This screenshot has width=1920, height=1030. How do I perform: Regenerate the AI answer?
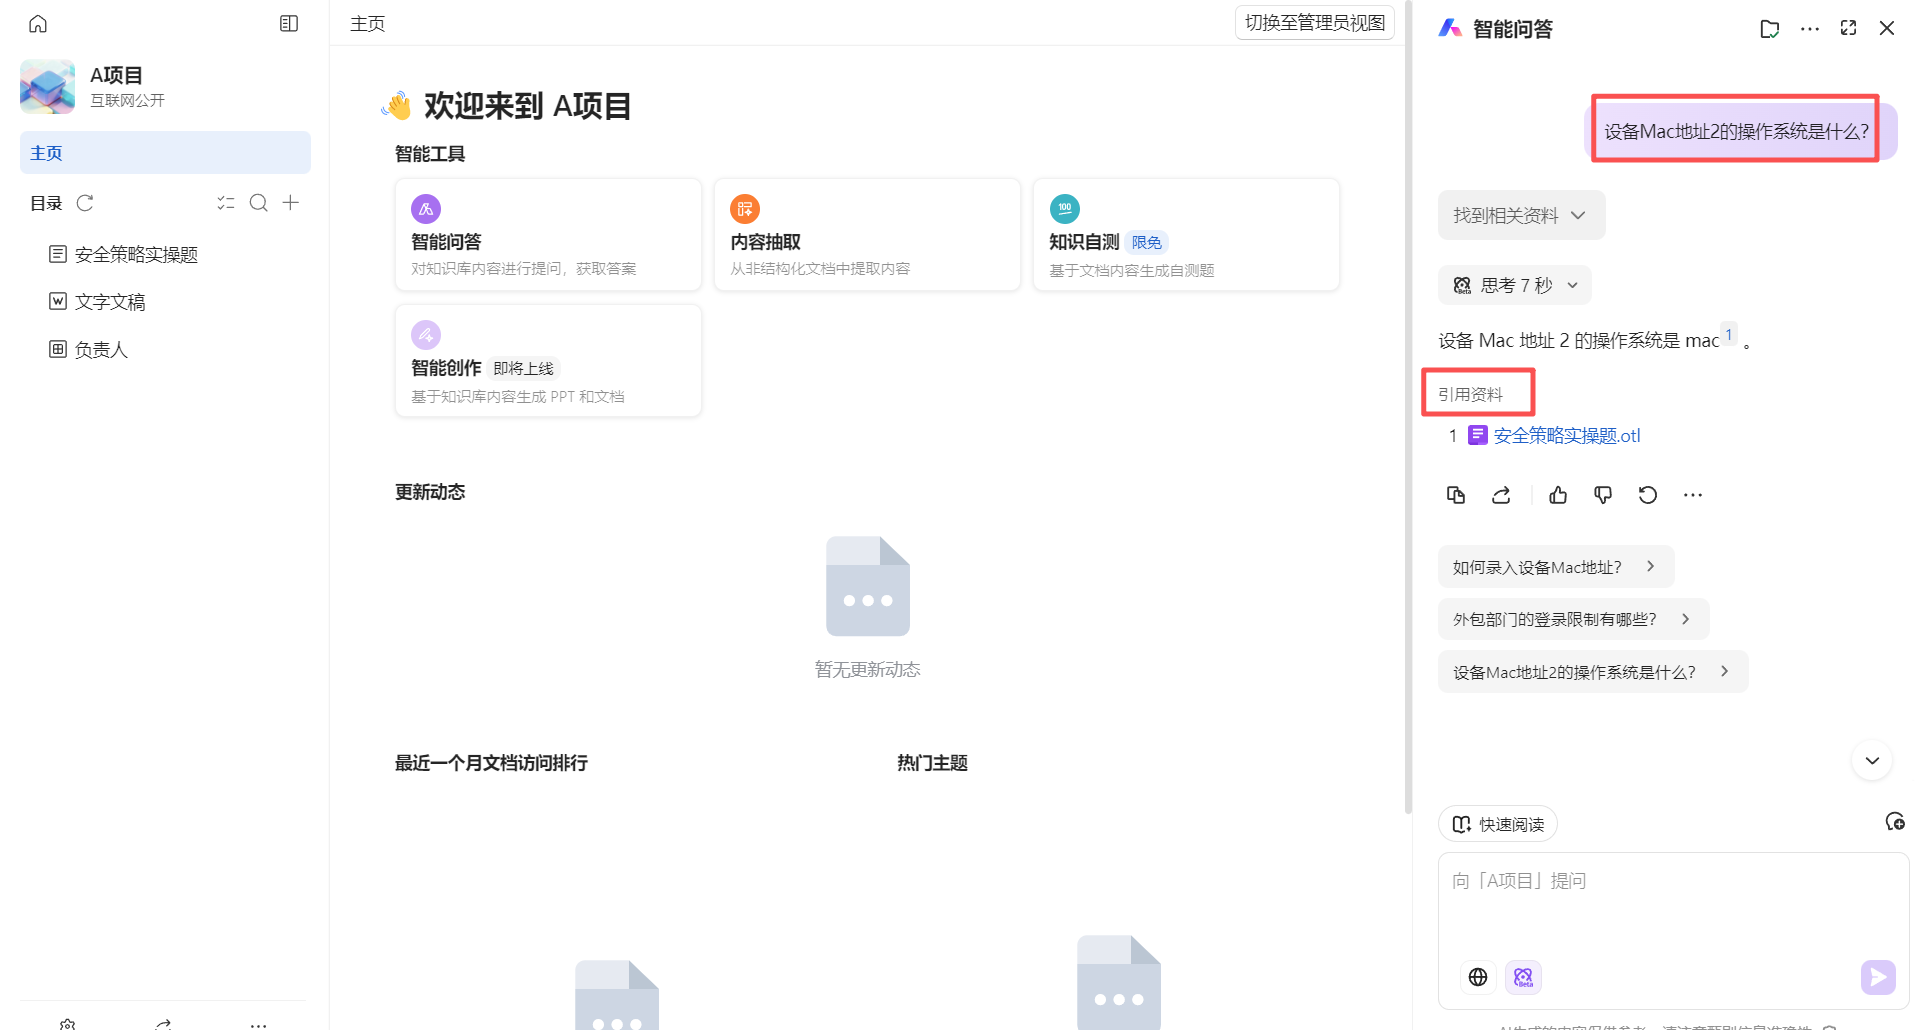pyautogui.click(x=1648, y=495)
